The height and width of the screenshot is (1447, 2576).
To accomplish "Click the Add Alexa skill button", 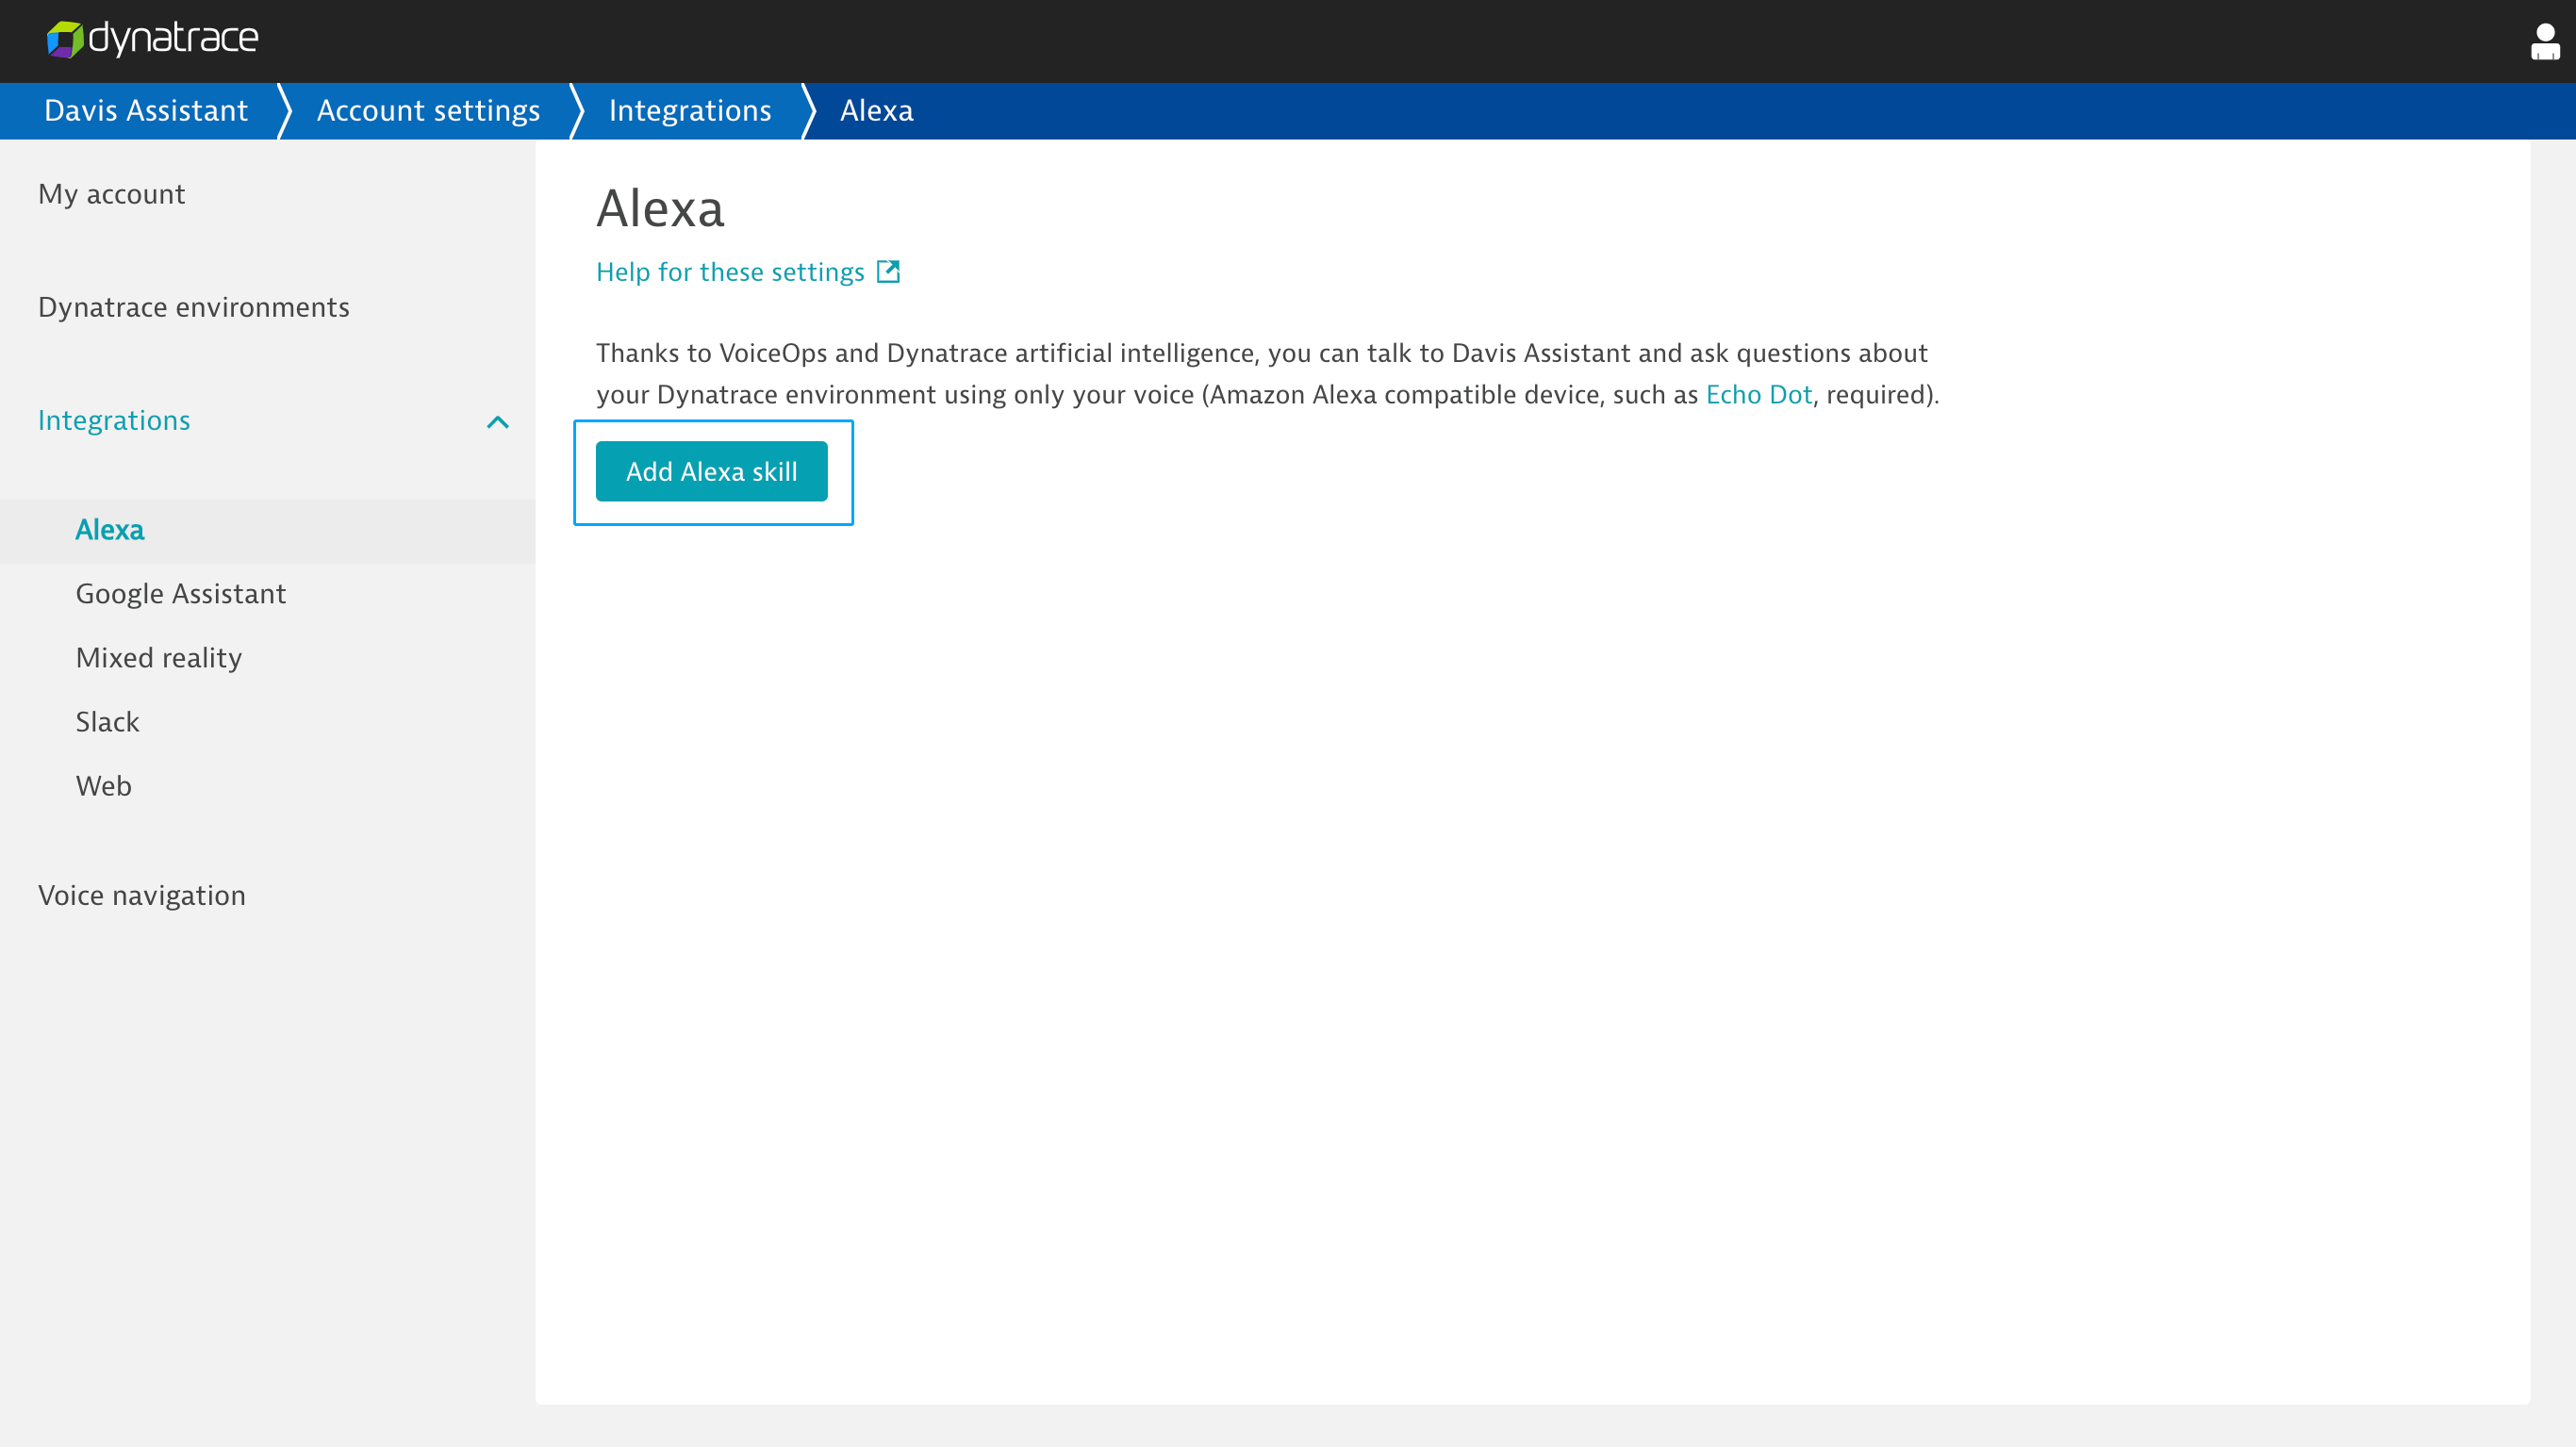I will [711, 470].
